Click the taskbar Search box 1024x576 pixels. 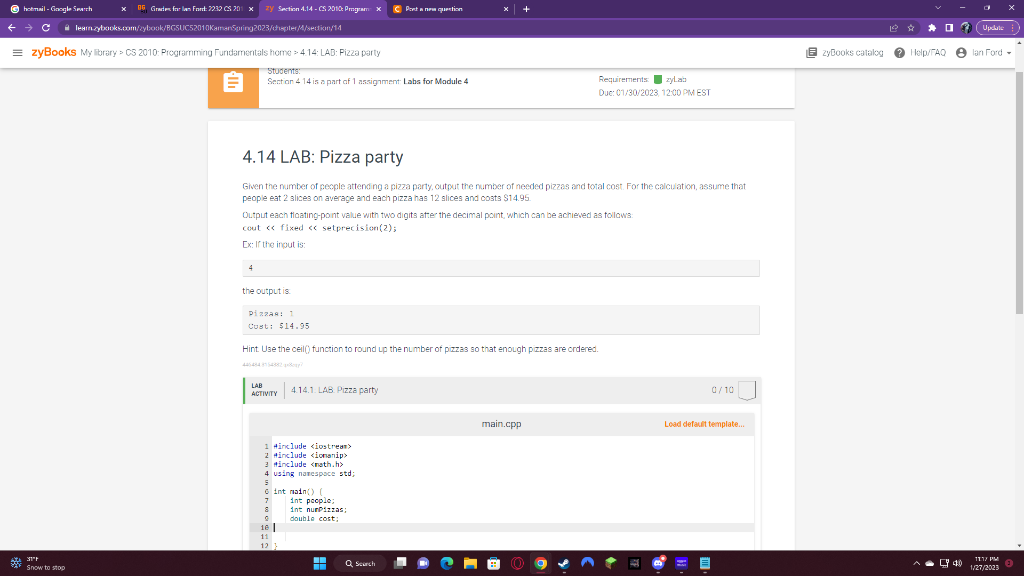click(x=360, y=564)
